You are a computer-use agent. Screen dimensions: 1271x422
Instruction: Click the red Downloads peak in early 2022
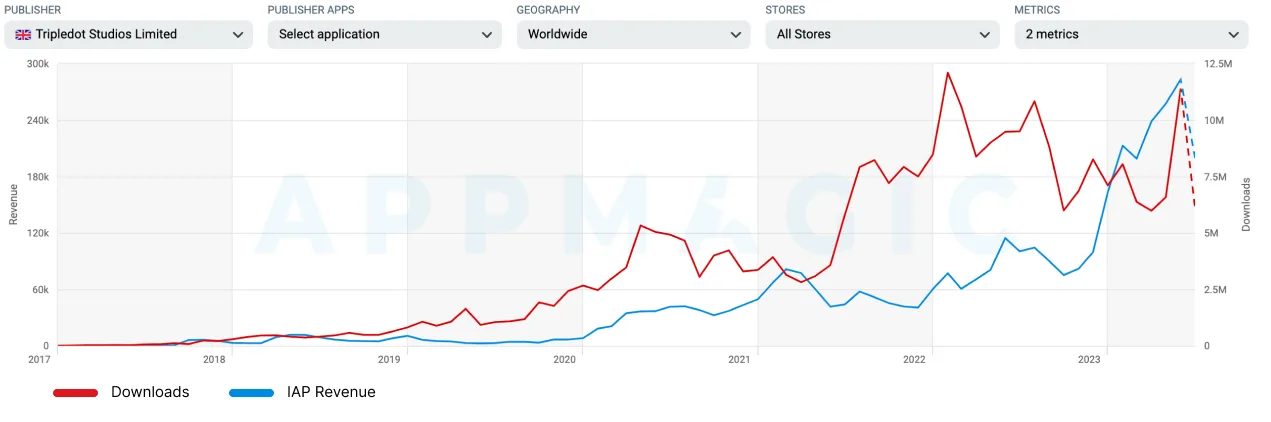tap(947, 72)
